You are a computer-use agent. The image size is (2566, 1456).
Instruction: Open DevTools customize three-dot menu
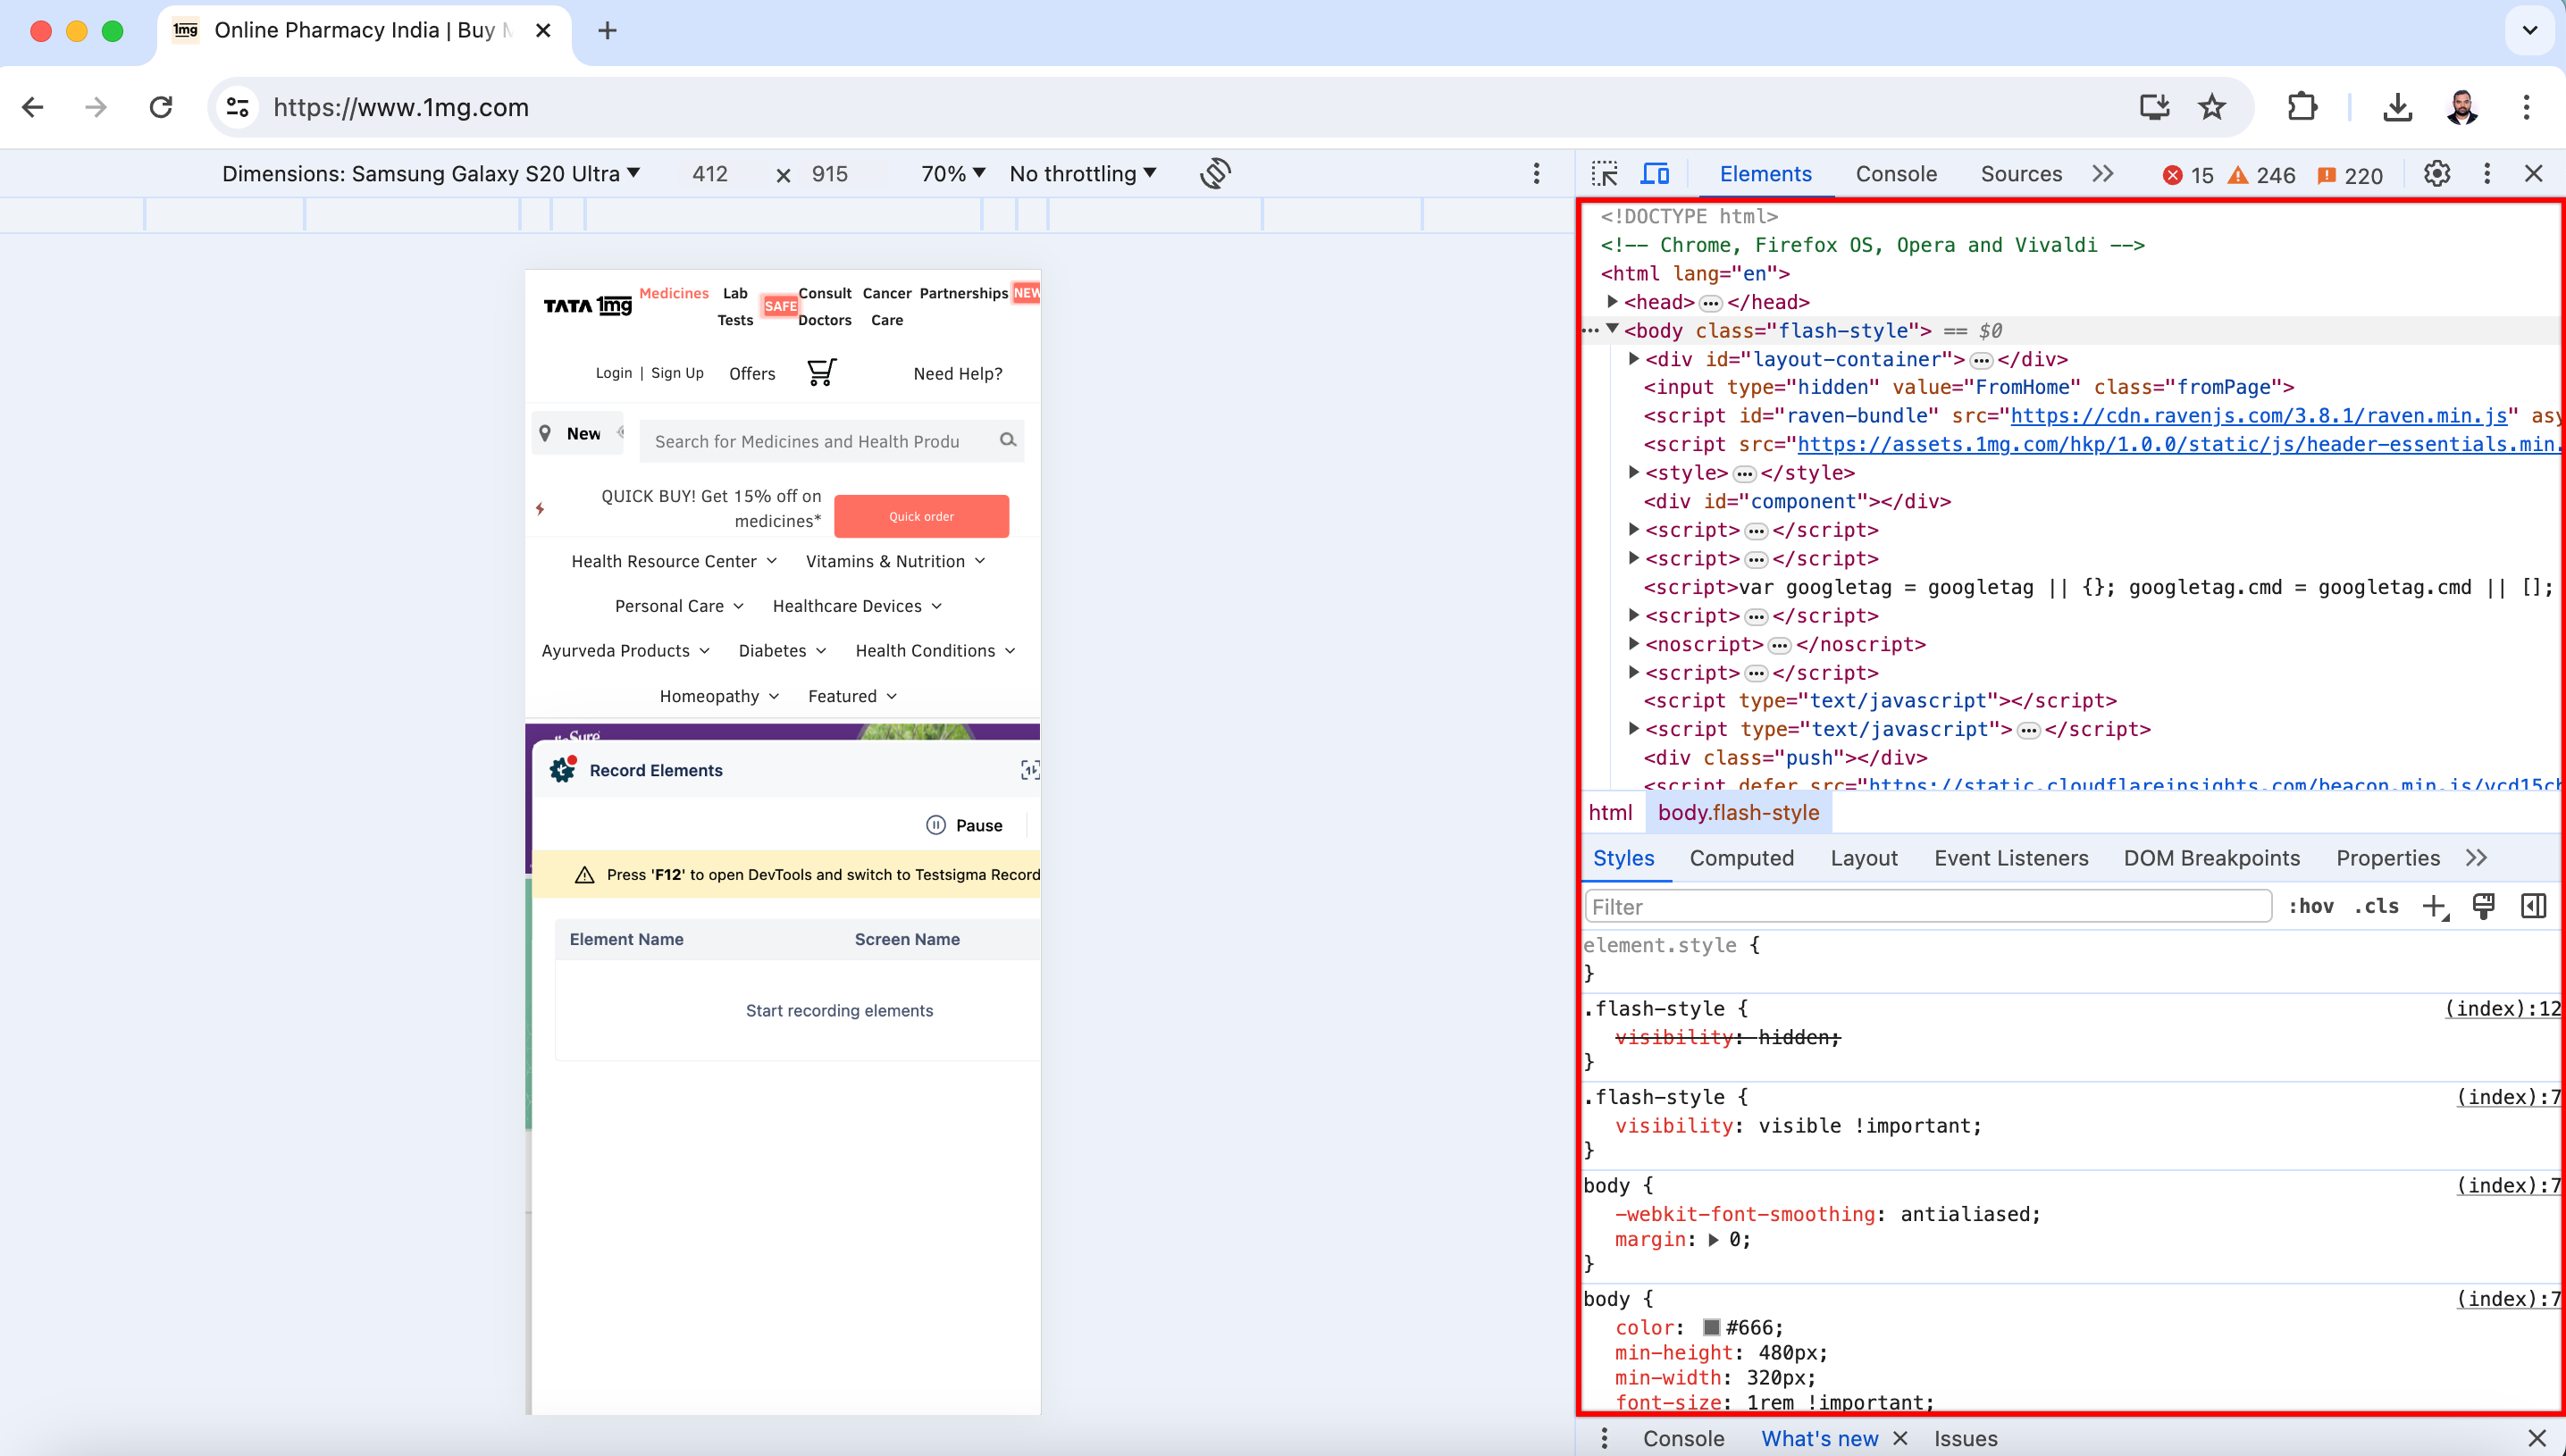pyautogui.click(x=2487, y=174)
